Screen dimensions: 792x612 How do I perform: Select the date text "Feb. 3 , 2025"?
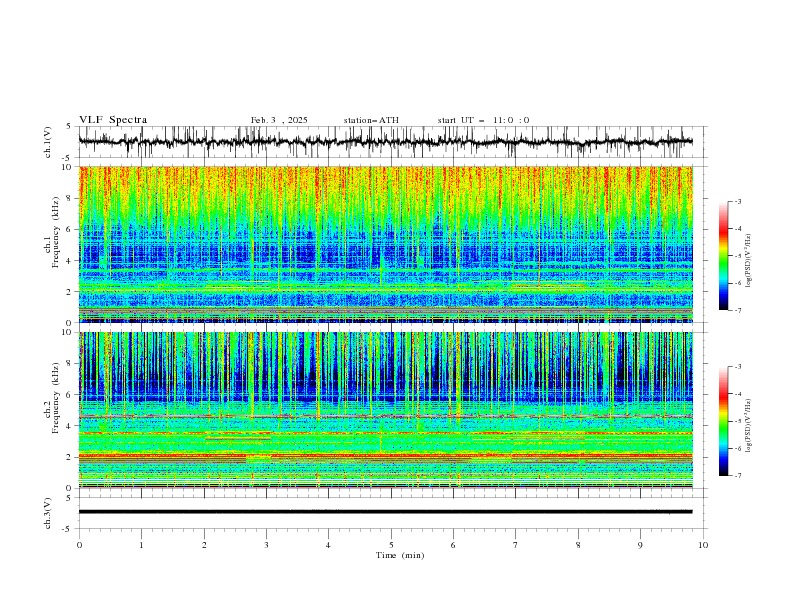click(x=279, y=120)
